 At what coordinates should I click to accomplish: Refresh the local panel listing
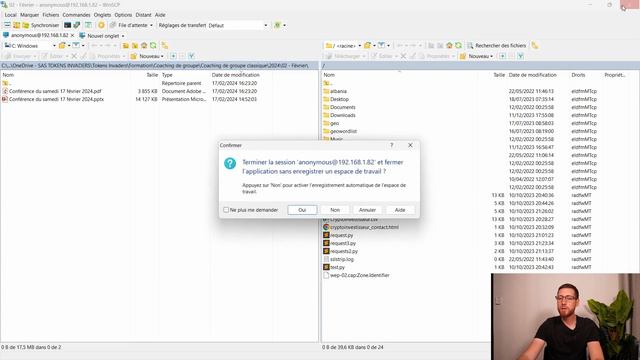[153, 46]
